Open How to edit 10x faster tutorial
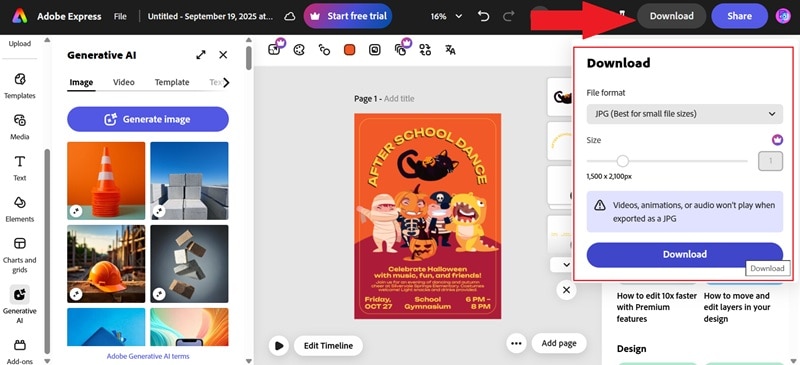The width and height of the screenshot is (800, 365). 657,307
